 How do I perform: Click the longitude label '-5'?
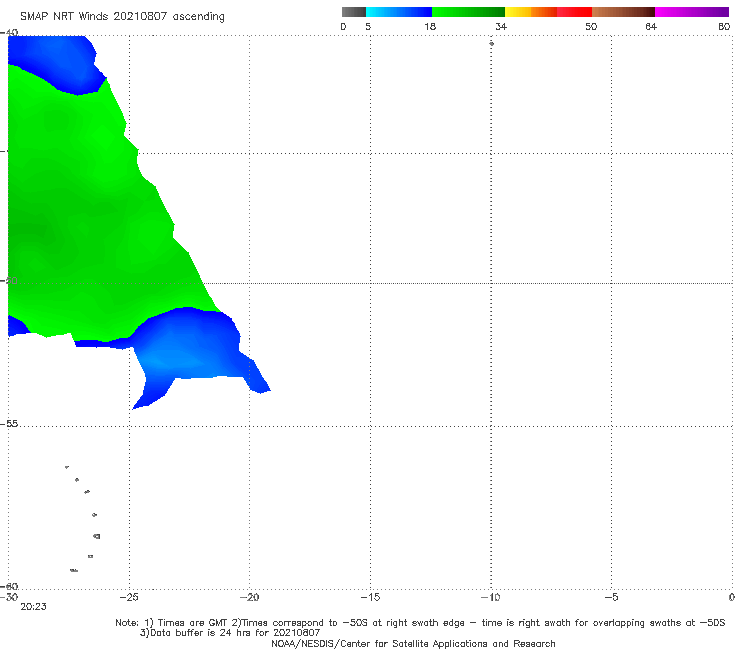point(611,597)
